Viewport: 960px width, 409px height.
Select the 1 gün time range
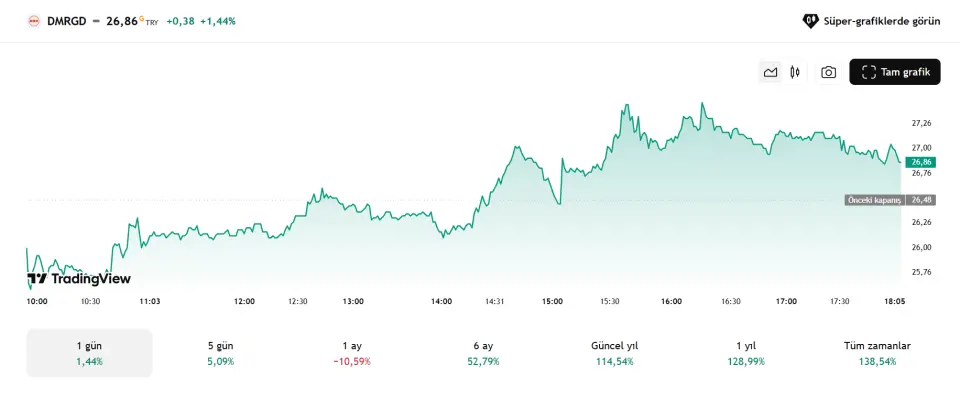89,353
